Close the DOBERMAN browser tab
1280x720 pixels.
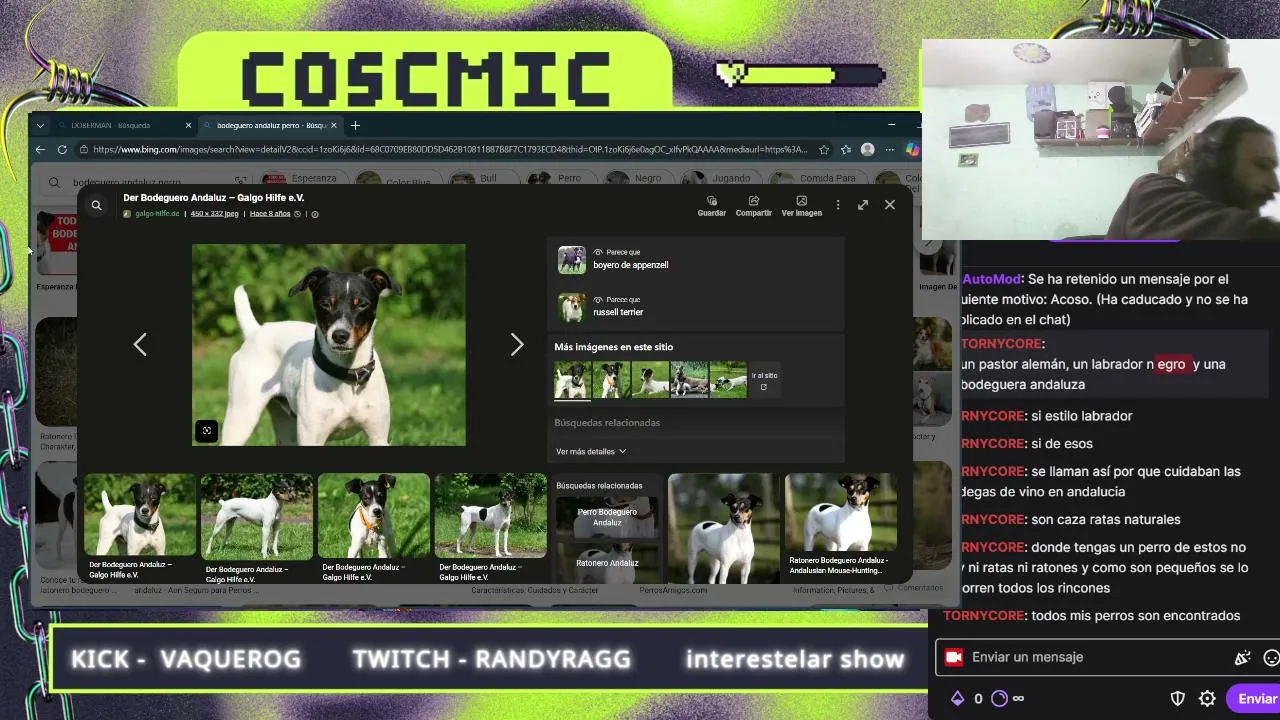click(x=188, y=125)
